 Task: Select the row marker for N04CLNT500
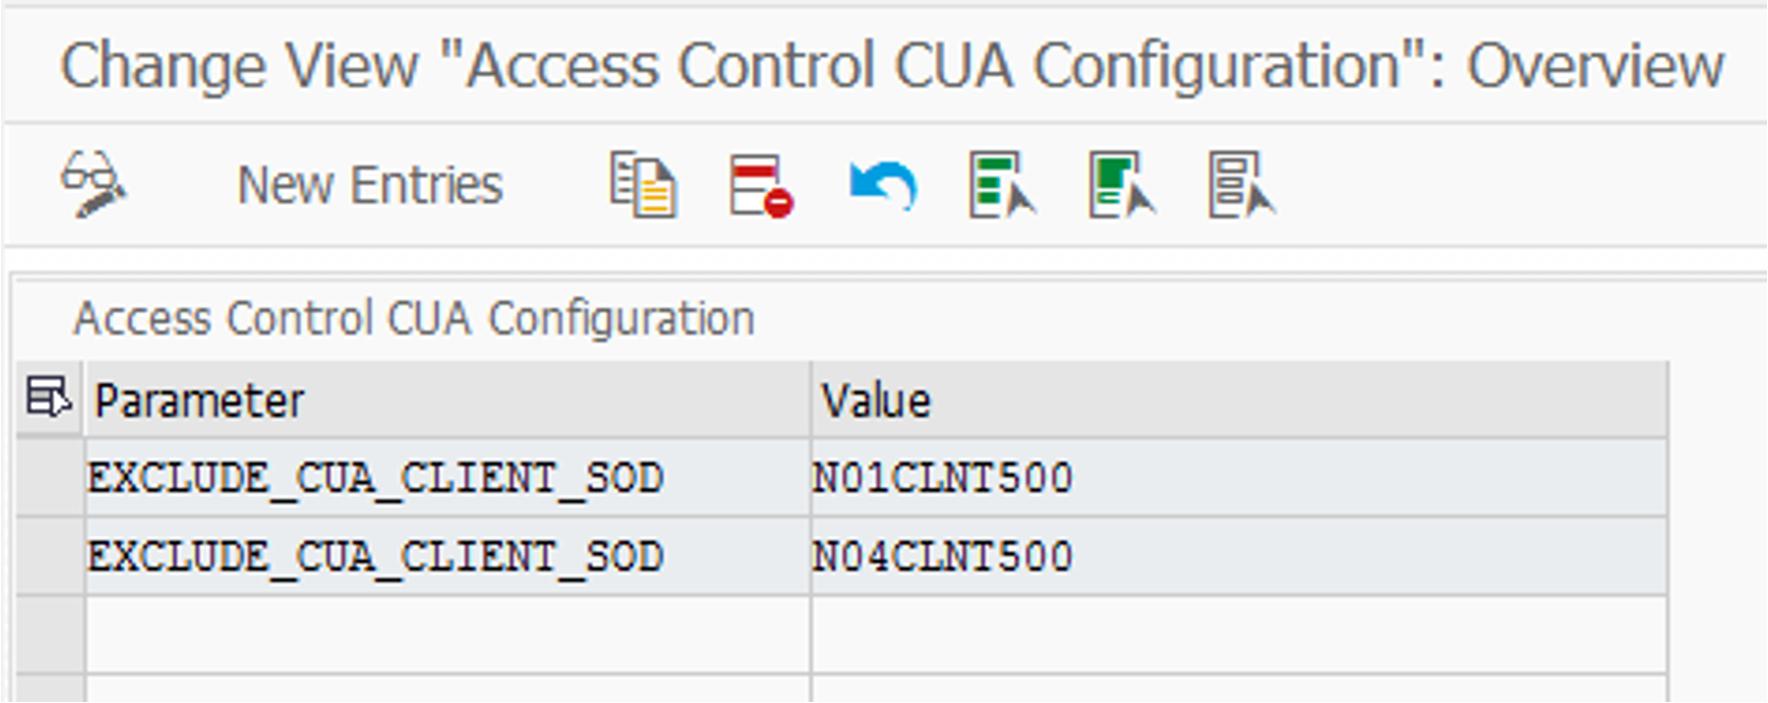[x=50, y=557]
